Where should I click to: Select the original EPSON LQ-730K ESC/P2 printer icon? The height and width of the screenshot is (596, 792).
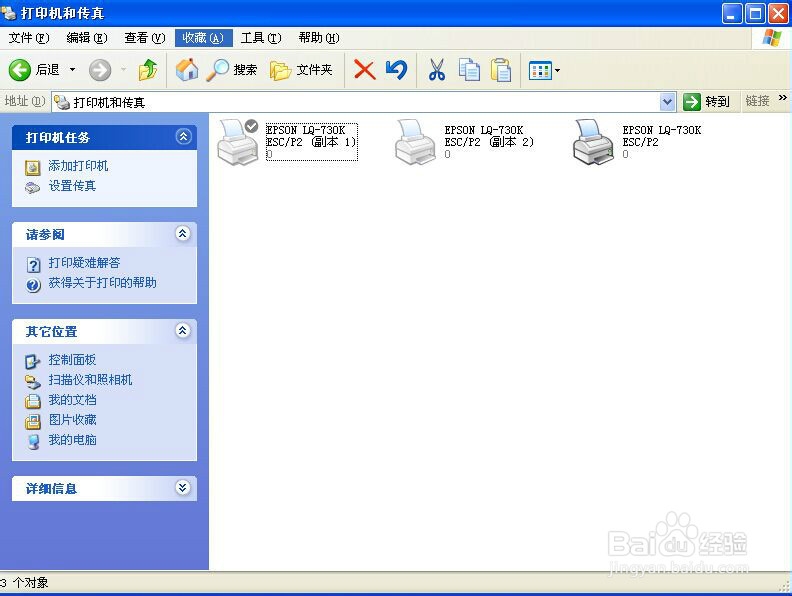click(x=593, y=142)
